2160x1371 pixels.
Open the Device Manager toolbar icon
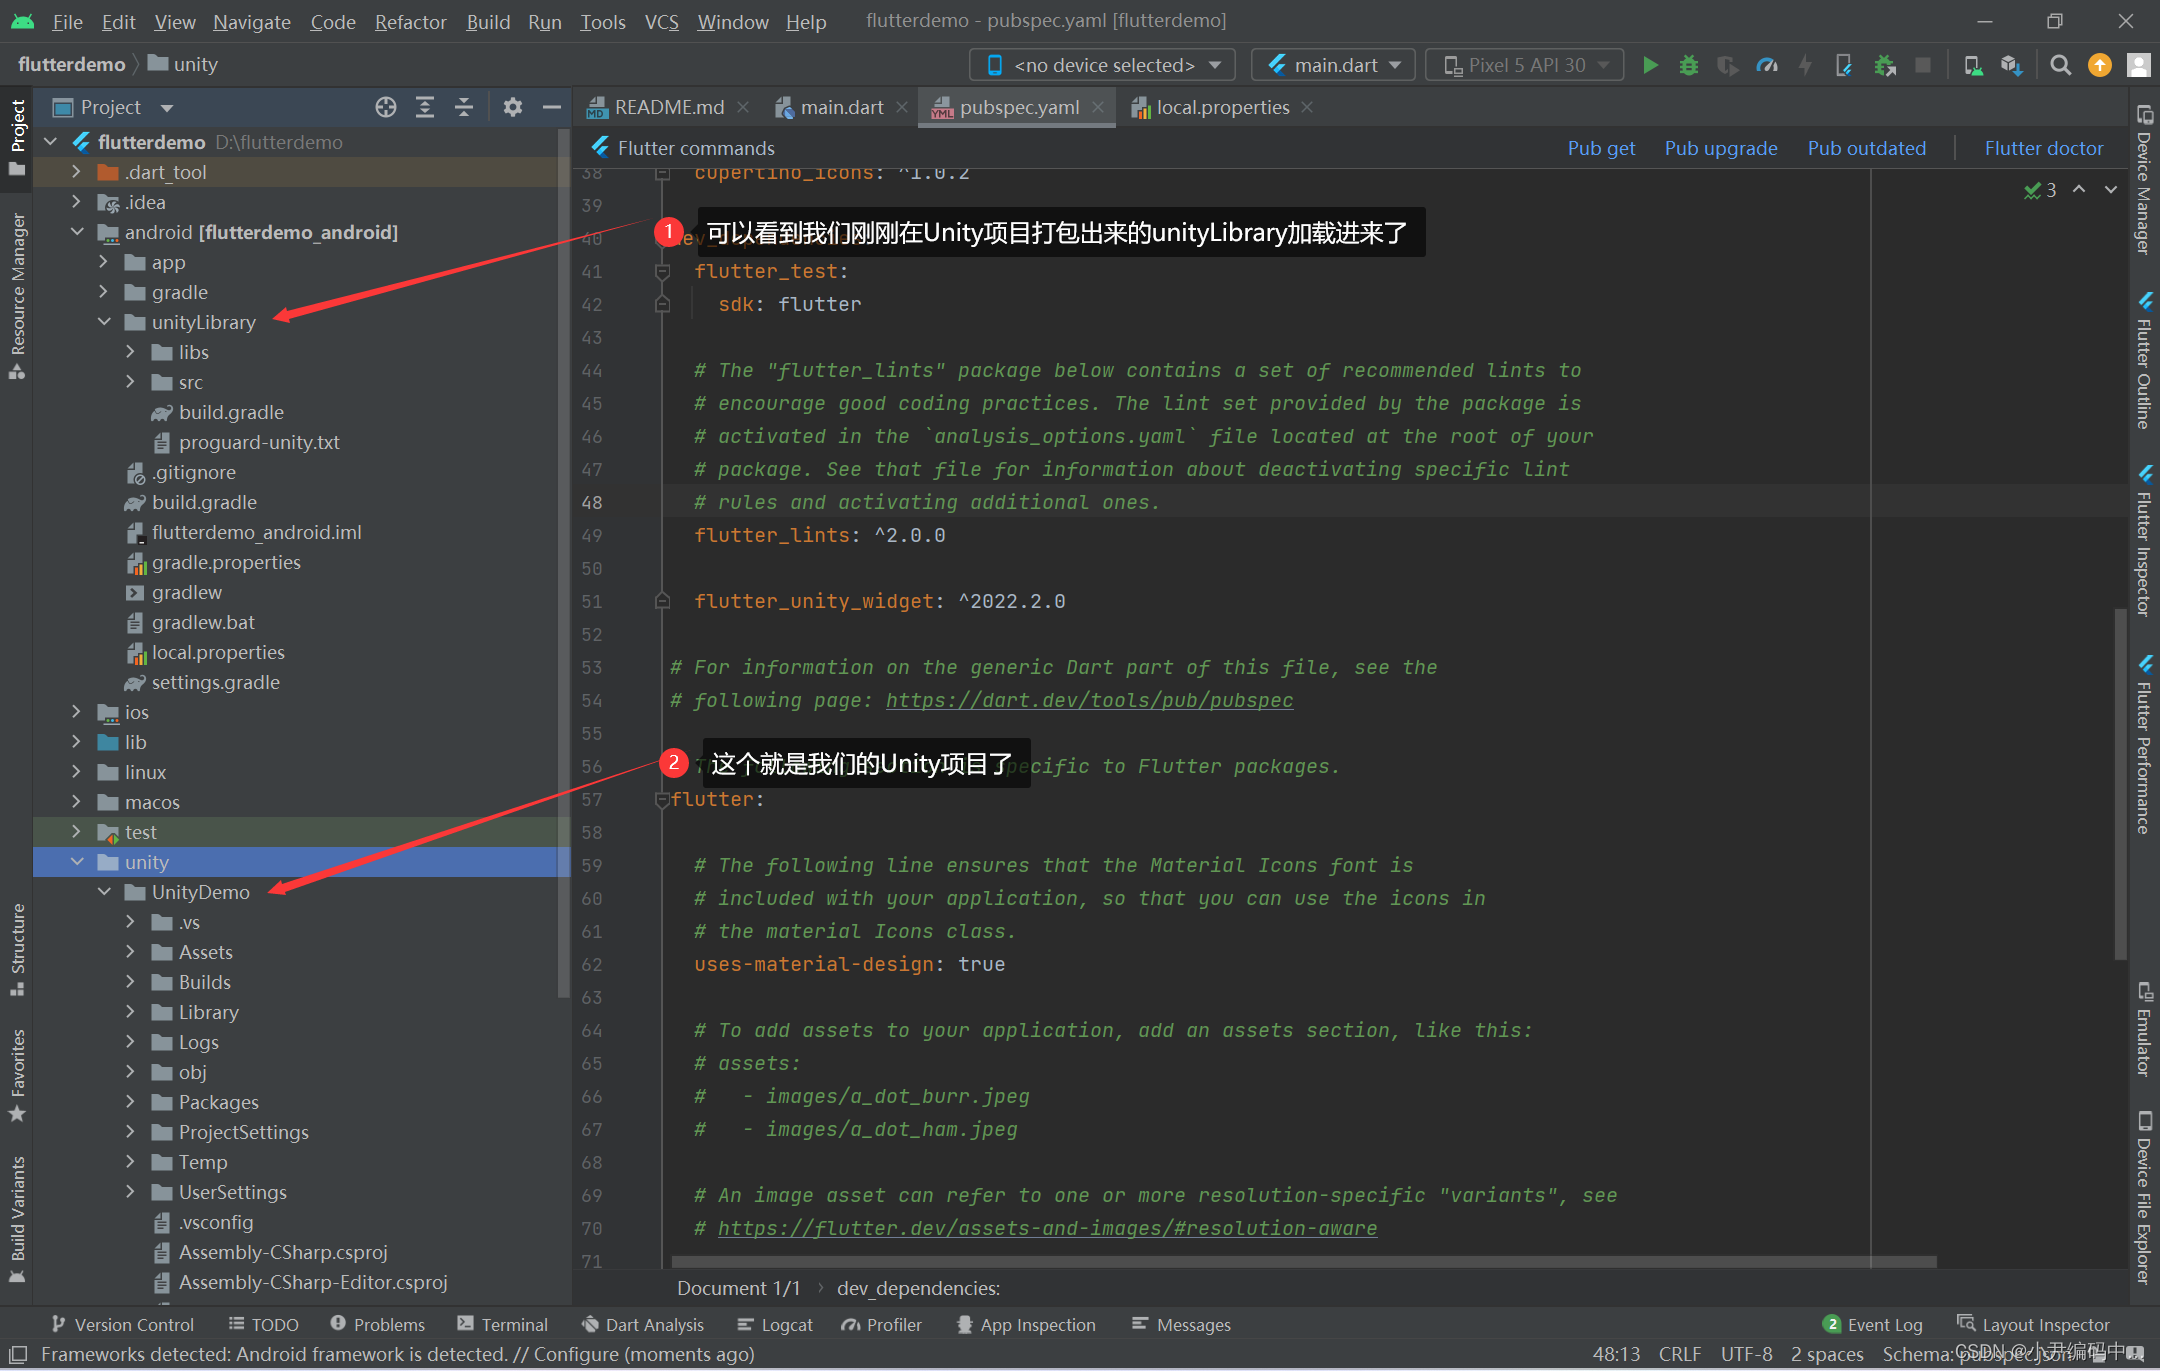(x=1972, y=65)
